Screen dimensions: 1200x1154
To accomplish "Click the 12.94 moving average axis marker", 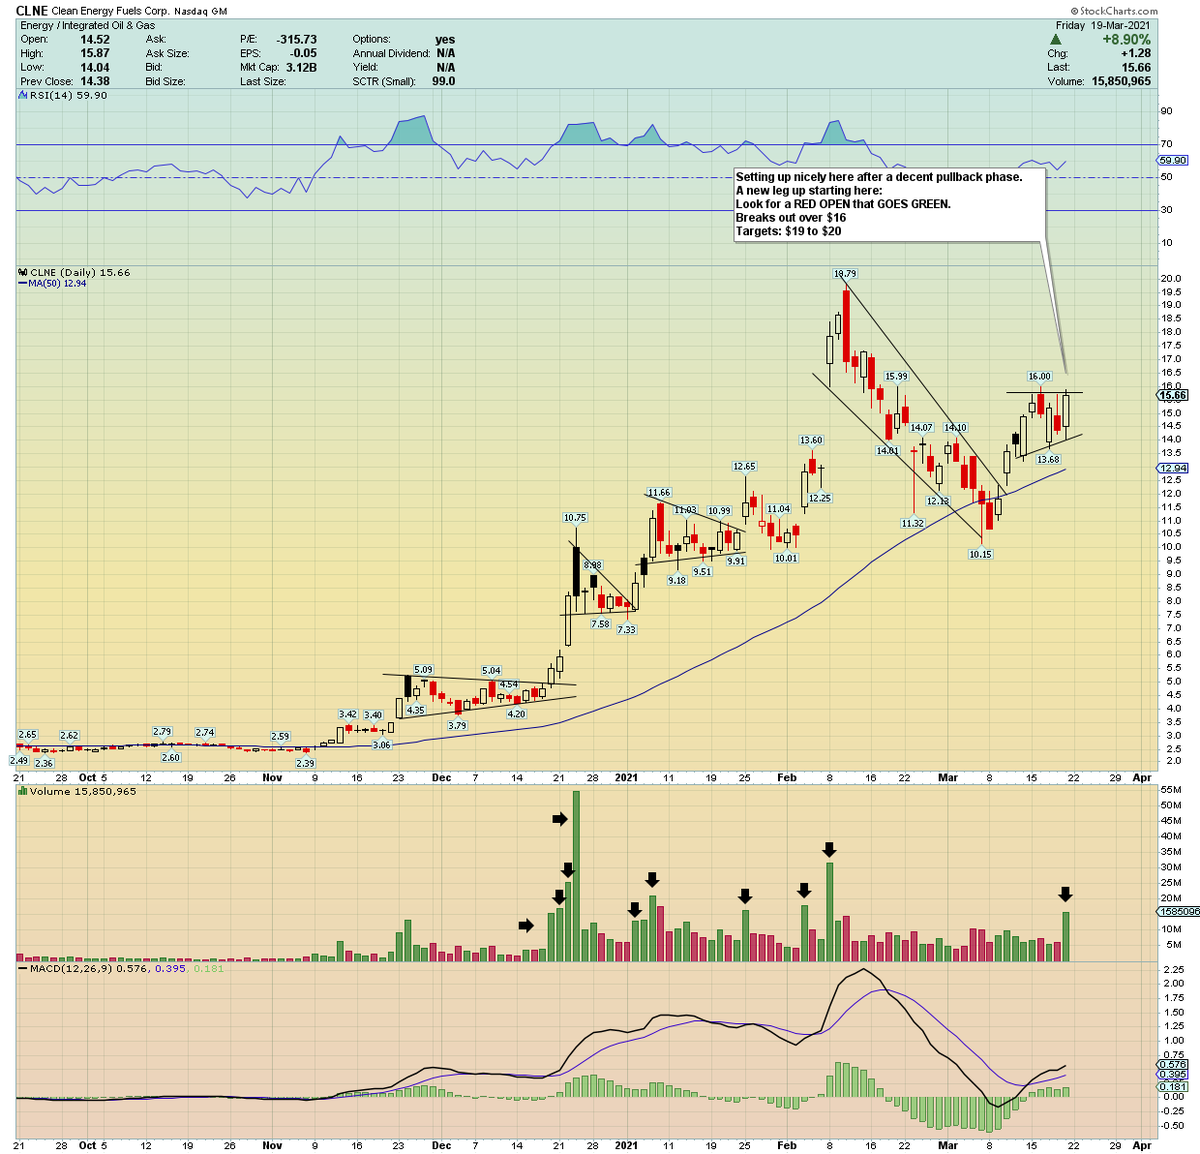I will (x=1172, y=468).
